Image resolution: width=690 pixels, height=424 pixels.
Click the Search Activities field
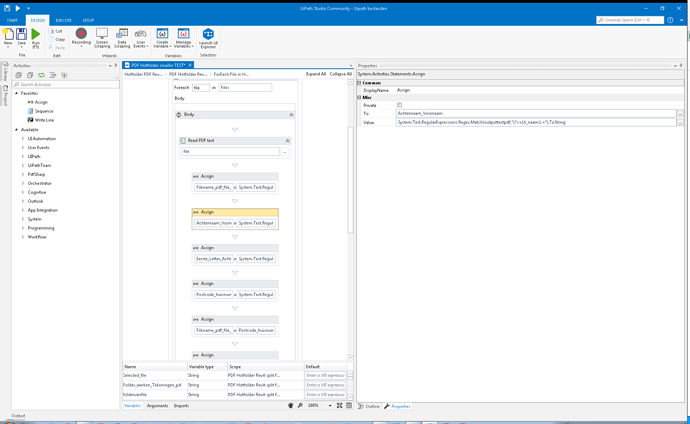[x=66, y=84]
